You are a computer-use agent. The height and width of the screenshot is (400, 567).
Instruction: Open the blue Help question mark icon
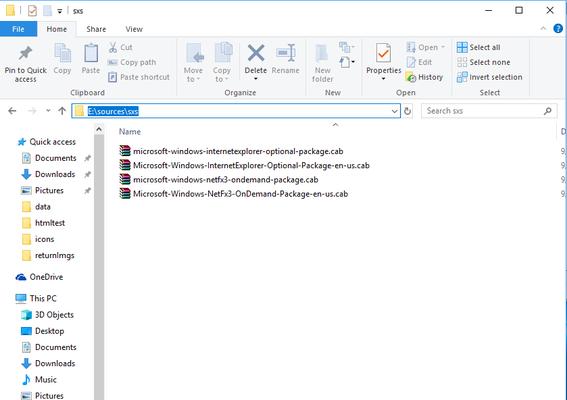coord(558,29)
